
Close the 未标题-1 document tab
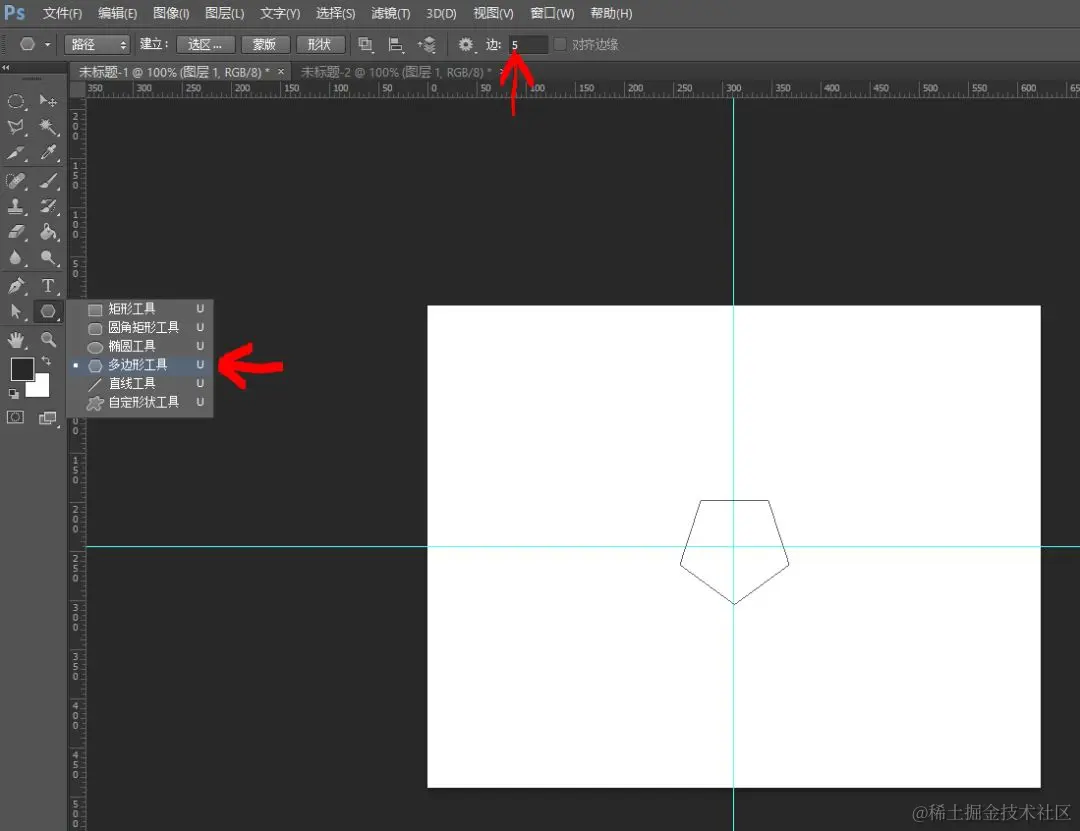[281, 72]
